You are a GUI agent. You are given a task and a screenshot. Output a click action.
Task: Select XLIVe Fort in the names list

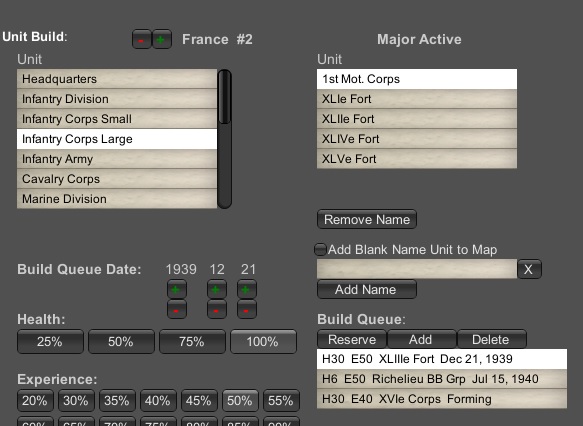[417, 139]
